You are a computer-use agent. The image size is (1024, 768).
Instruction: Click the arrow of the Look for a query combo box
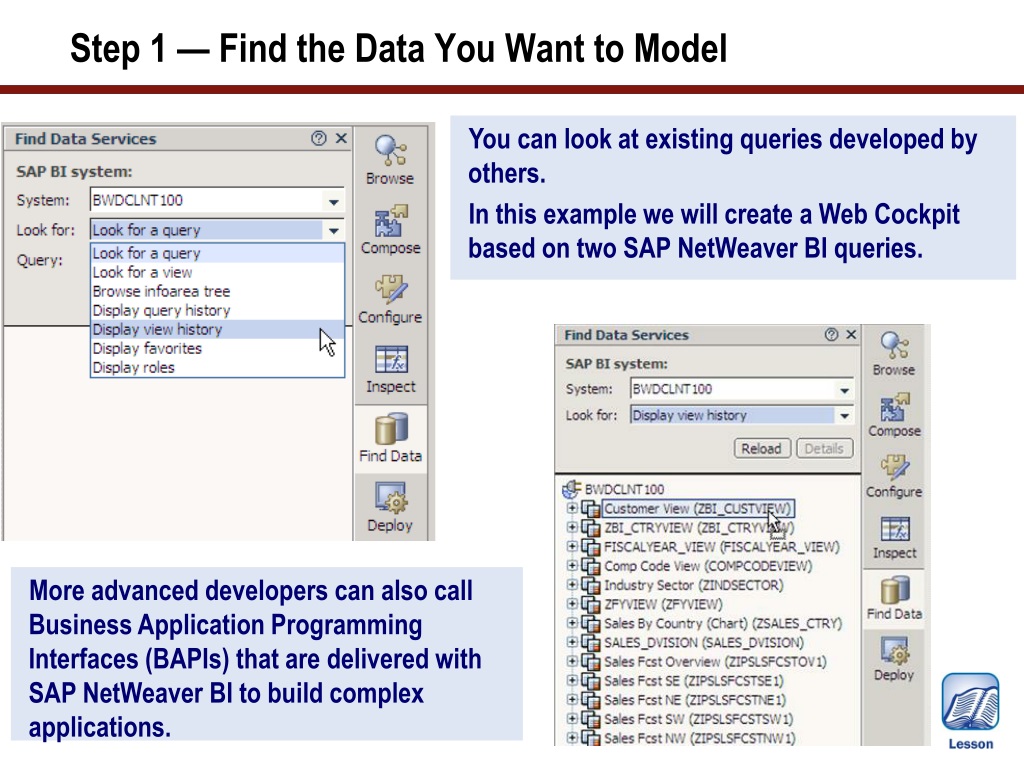click(x=333, y=230)
